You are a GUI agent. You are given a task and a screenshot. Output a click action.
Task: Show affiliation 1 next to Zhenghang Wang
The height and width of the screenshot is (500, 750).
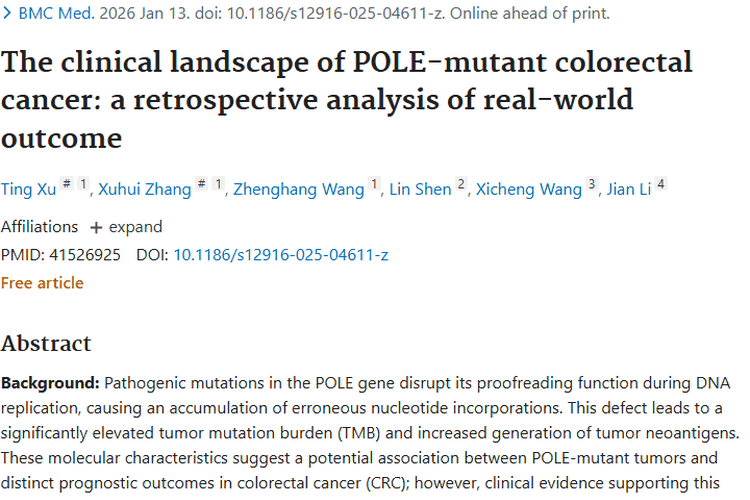375,185
